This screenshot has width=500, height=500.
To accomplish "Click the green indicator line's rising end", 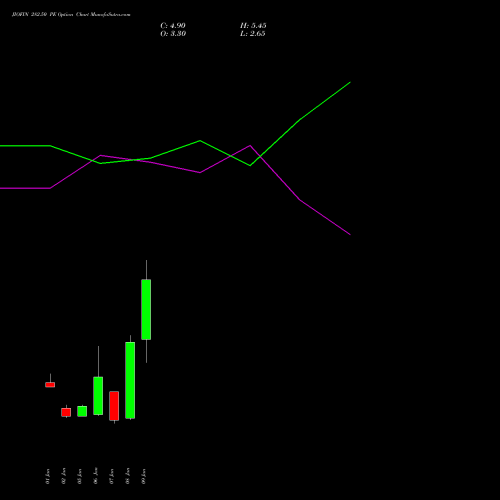I will point(350,82).
